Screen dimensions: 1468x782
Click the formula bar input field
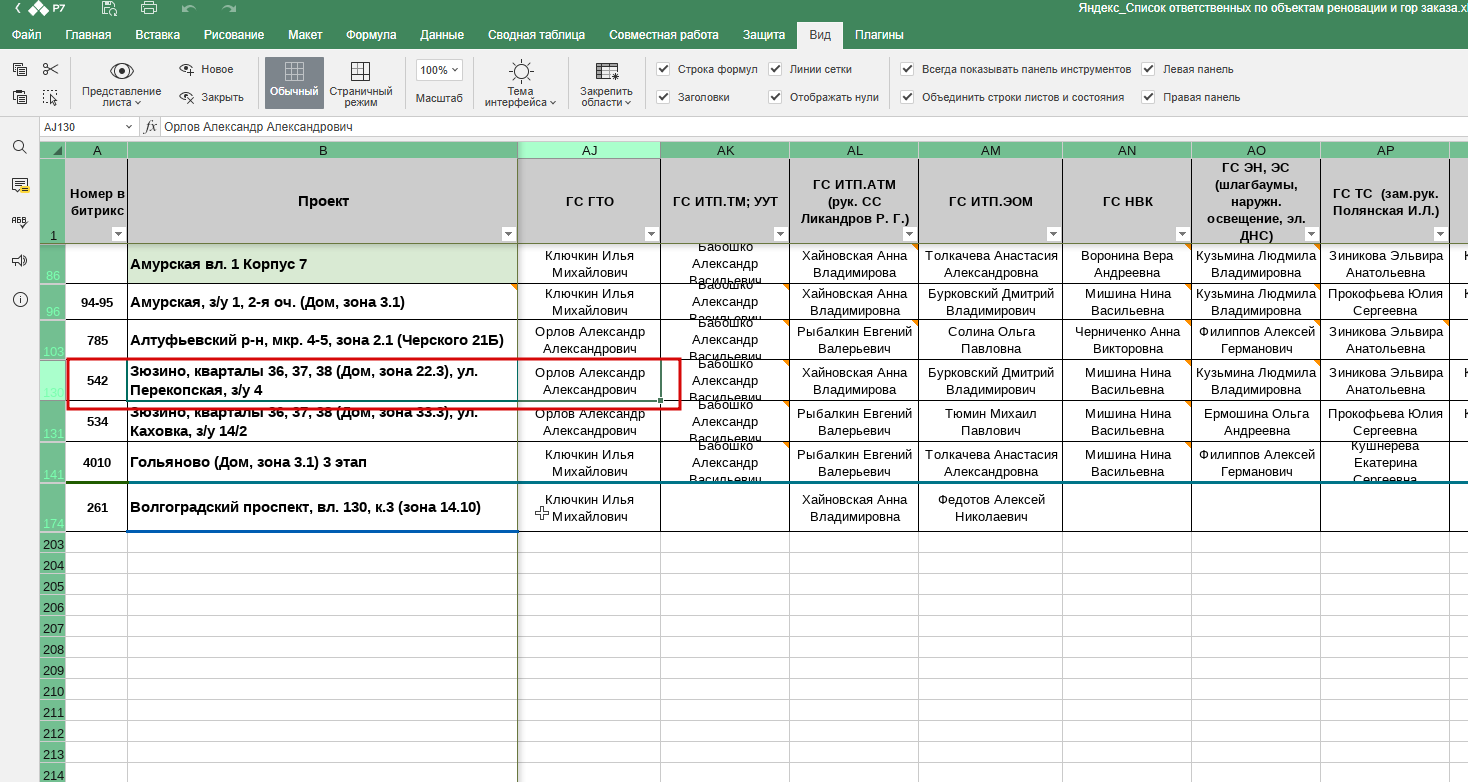tap(812, 127)
